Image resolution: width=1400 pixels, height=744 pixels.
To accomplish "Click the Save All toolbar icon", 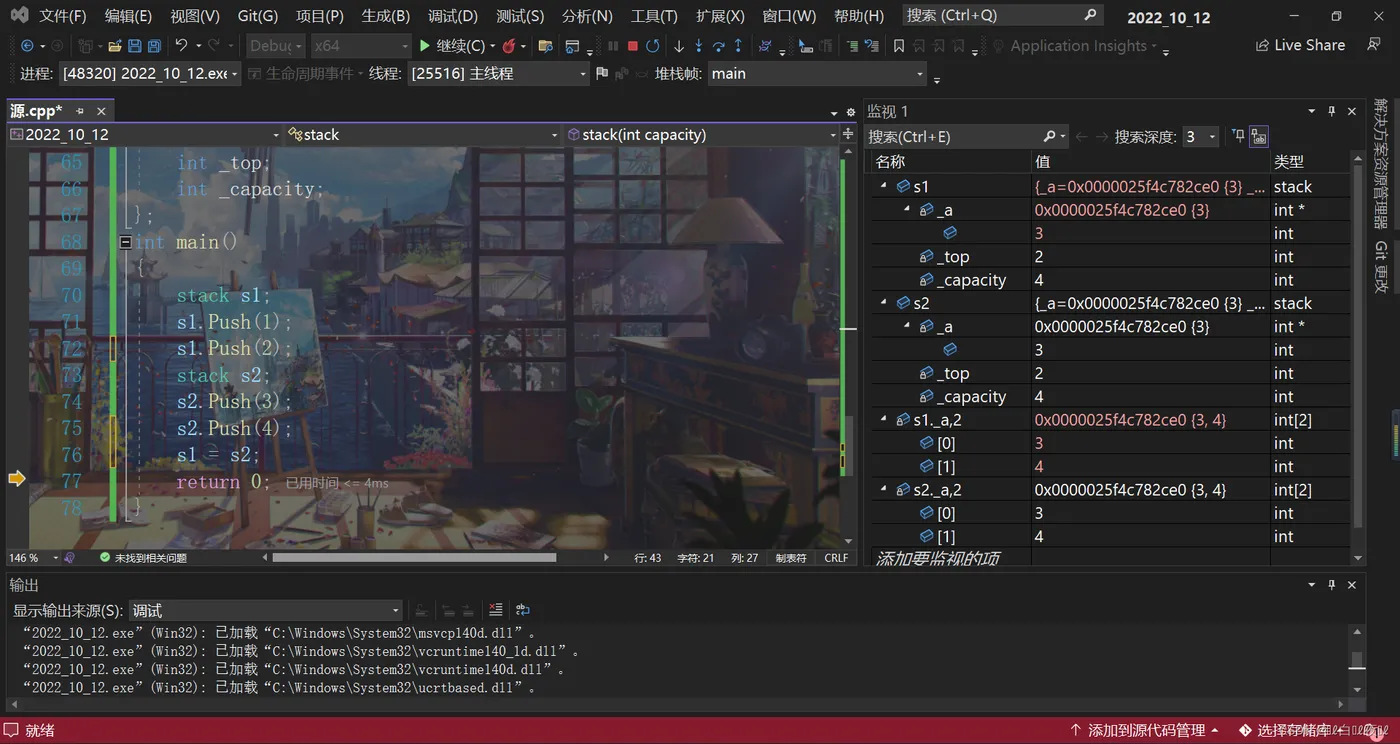I will tap(154, 46).
